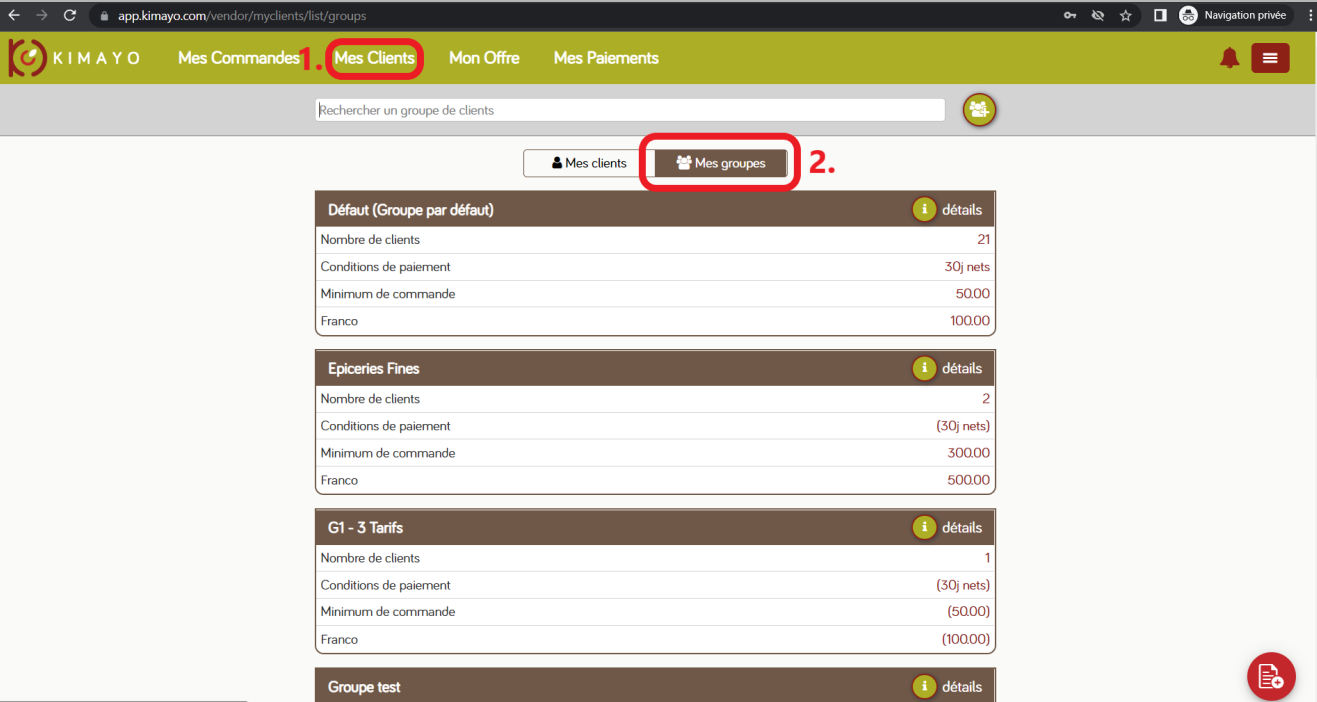Bookmark this page with the star icon
The width and height of the screenshot is (1317, 702).
point(1125,15)
